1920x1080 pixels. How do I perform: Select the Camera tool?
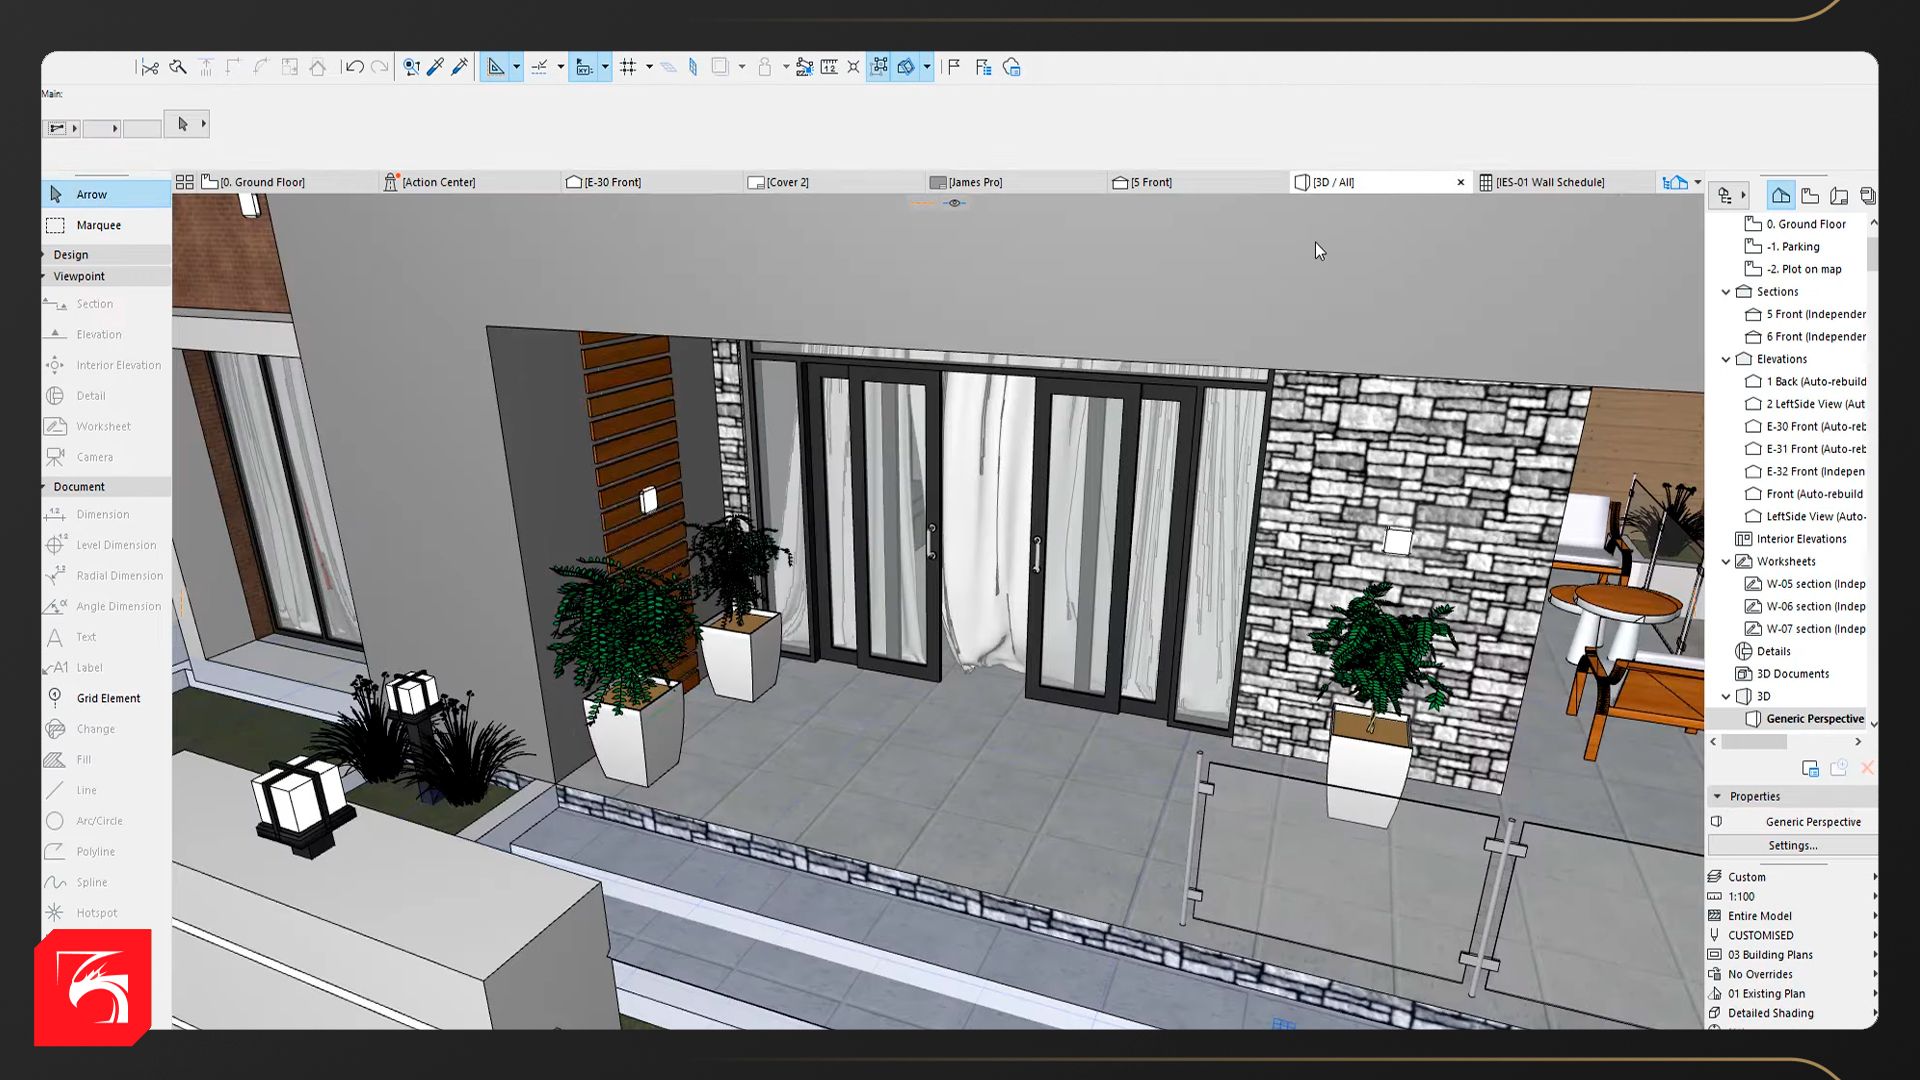pos(106,457)
